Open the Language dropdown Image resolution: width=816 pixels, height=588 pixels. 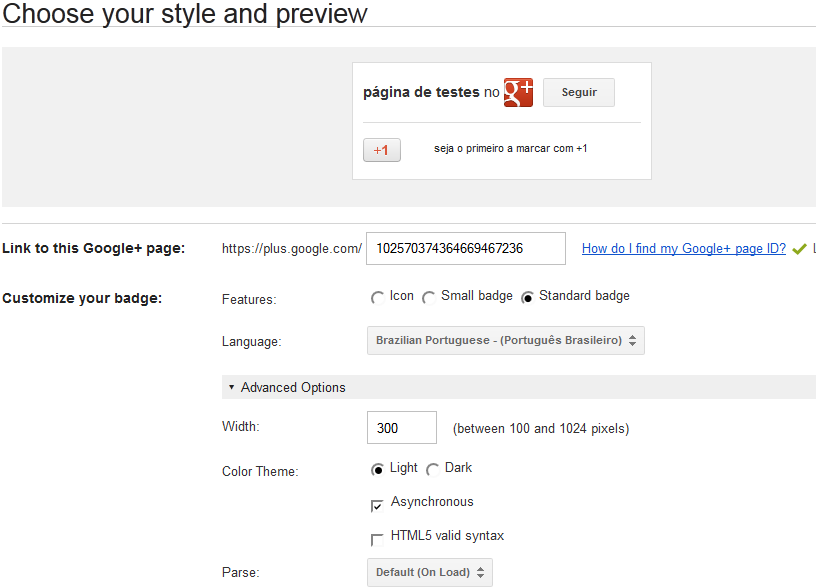[505, 340]
